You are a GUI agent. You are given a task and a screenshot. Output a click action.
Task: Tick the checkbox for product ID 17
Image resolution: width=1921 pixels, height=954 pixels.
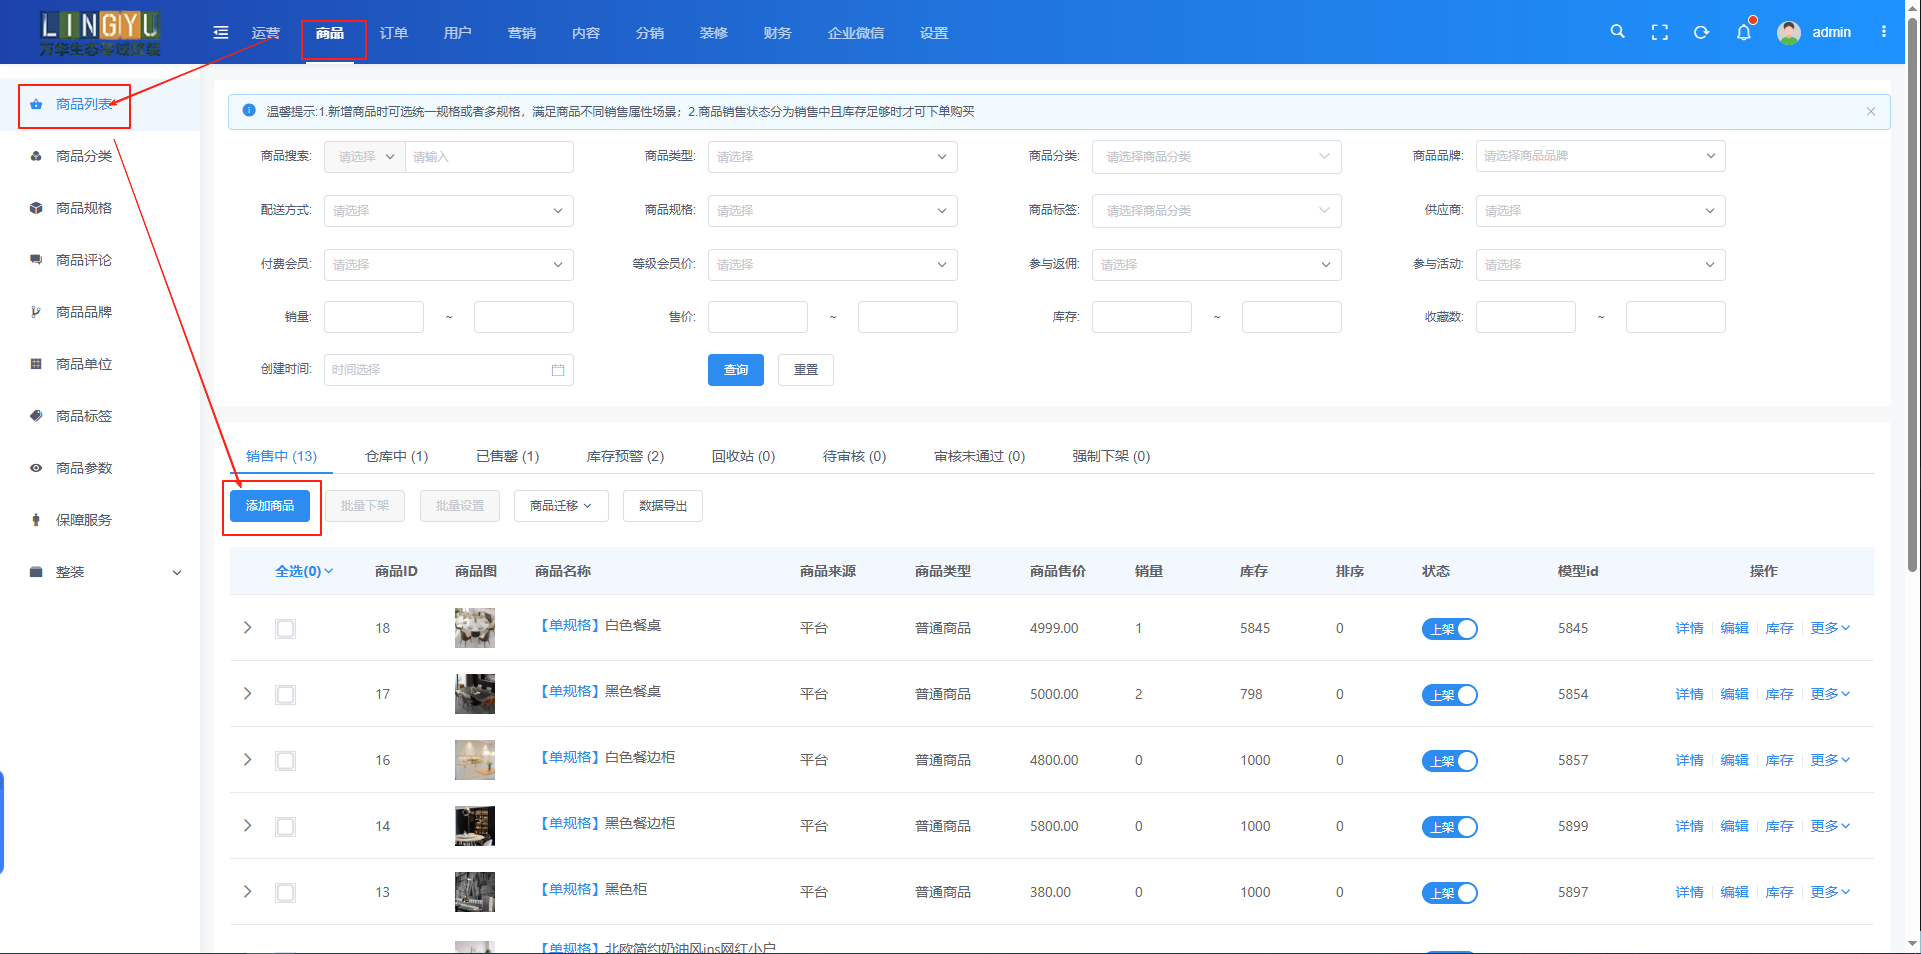[286, 695]
